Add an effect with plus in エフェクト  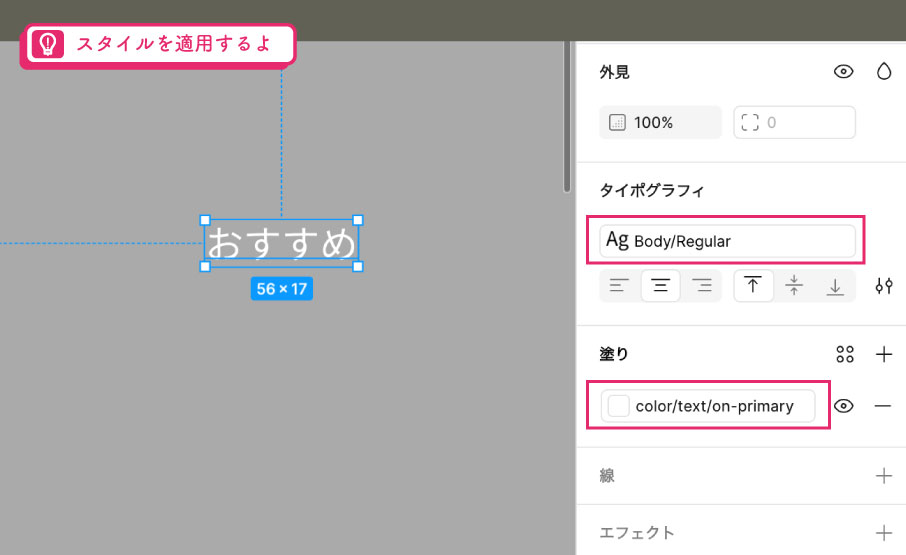coord(883,532)
